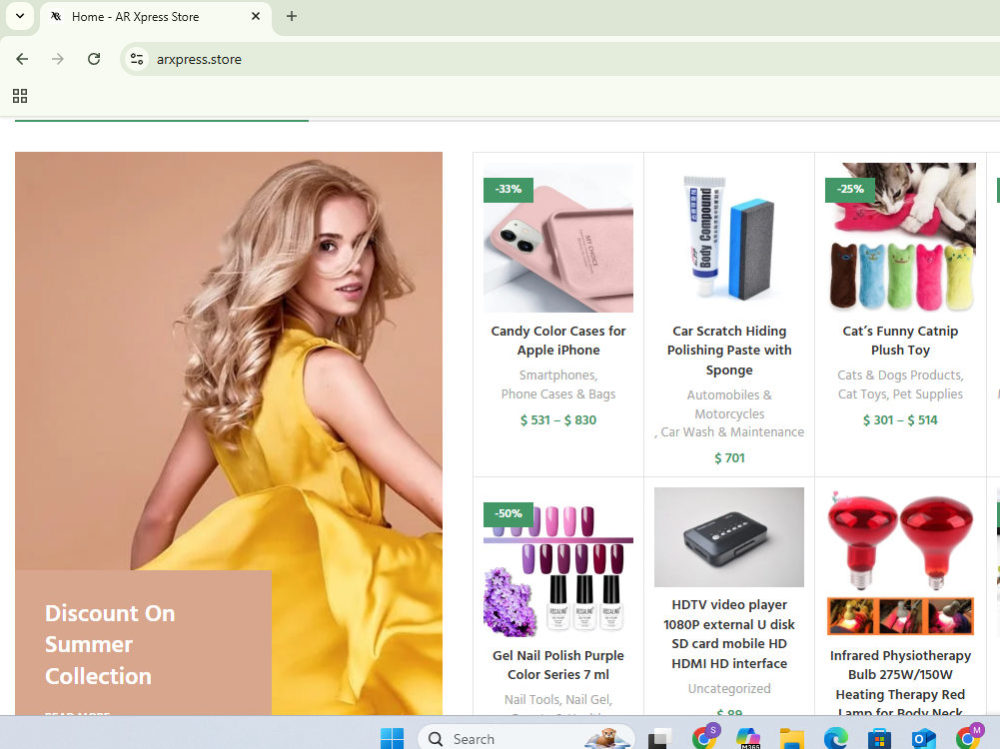This screenshot has height=749, width=1000.
Task: Open Chrome with S profile badge
Action: click(x=705, y=737)
